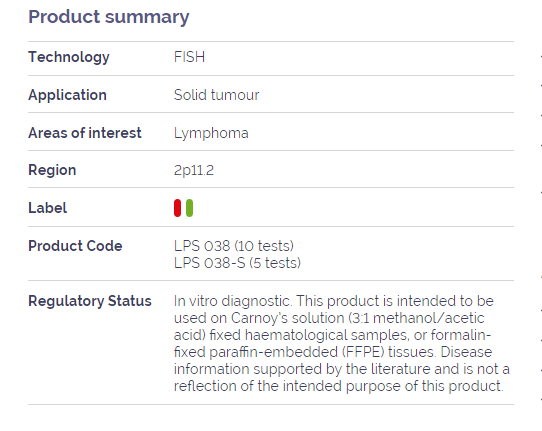Click the Technology row label

coord(69,57)
